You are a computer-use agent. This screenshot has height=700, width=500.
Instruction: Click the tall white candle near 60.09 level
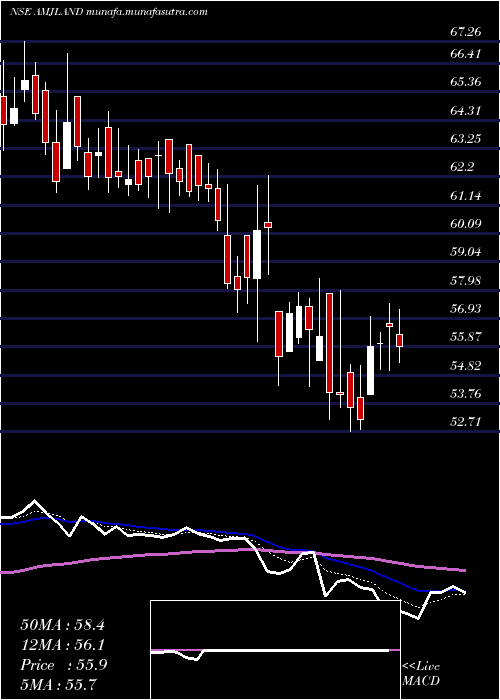point(257,254)
